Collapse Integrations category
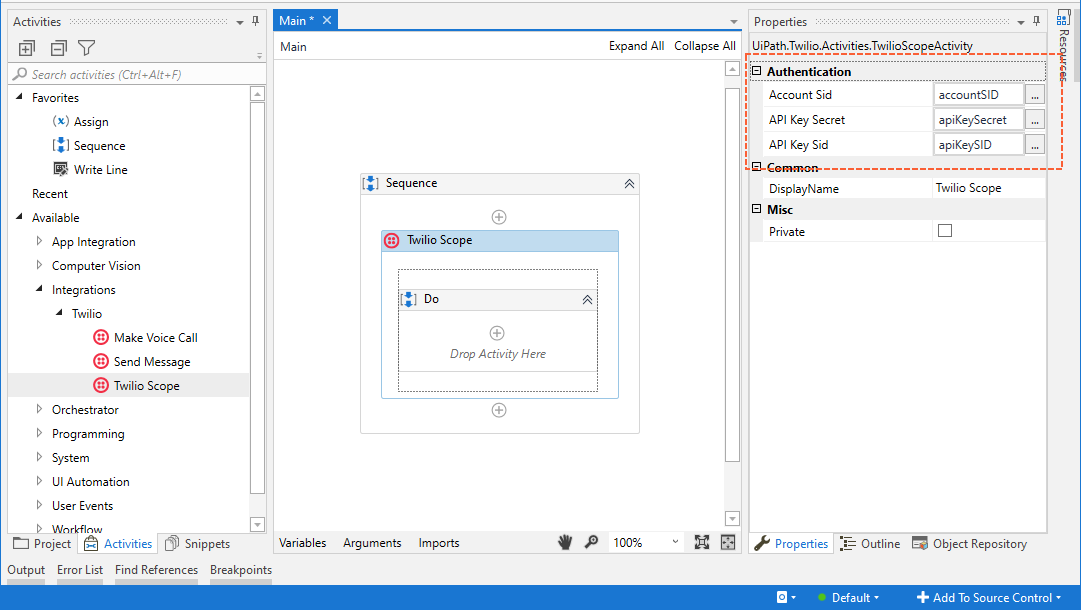Viewport: 1081px width, 610px height. pos(39,289)
